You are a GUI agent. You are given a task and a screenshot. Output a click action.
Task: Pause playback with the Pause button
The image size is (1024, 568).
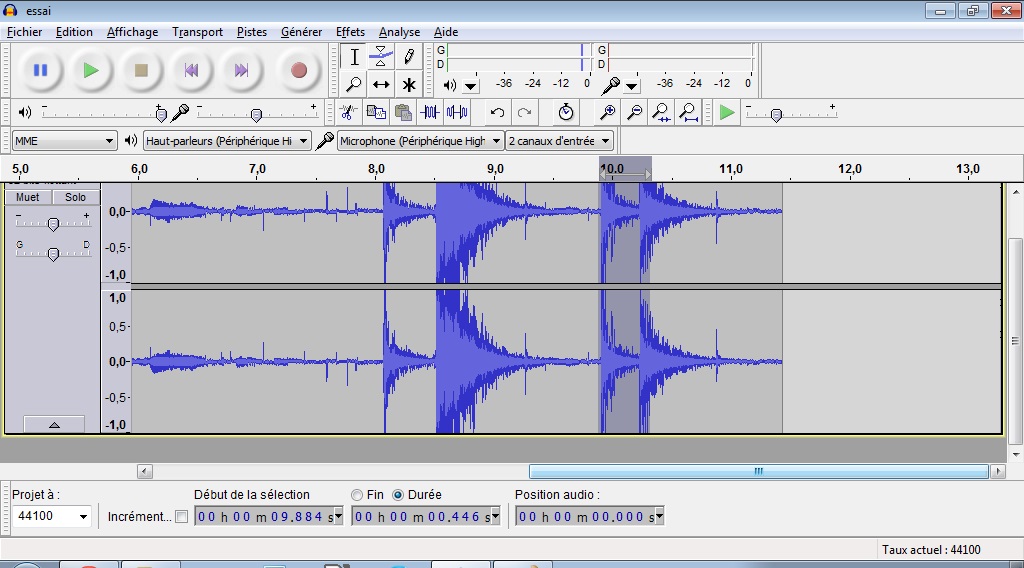(40, 70)
